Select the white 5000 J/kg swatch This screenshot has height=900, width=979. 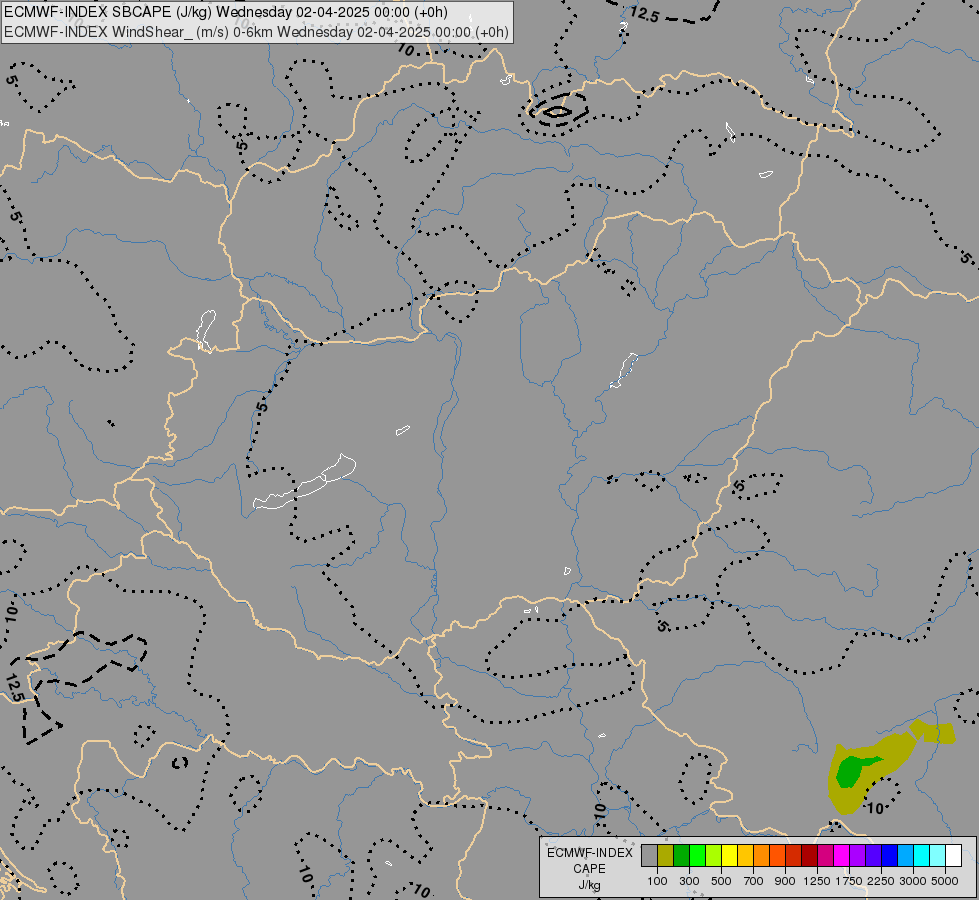pyautogui.click(x=953, y=855)
